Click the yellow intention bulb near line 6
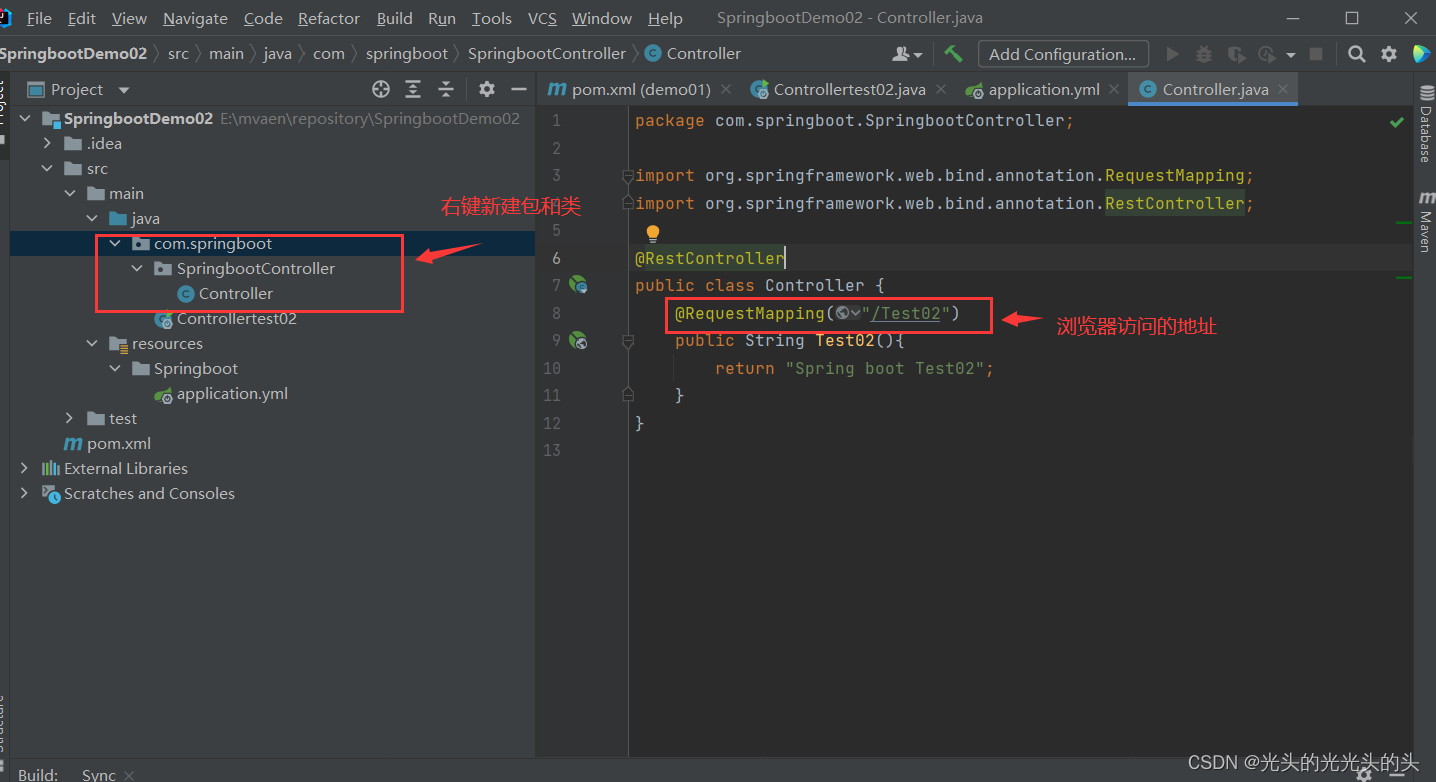The height and width of the screenshot is (782, 1436). click(x=652, y=231)
